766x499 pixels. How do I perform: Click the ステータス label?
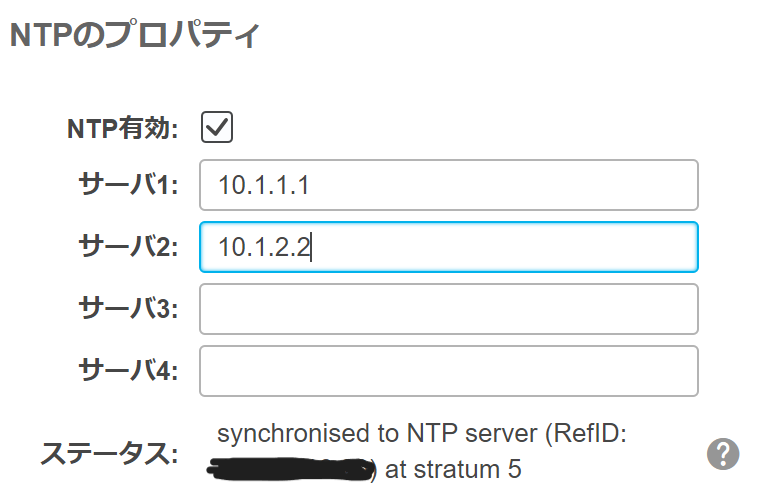tap(108, 453)
